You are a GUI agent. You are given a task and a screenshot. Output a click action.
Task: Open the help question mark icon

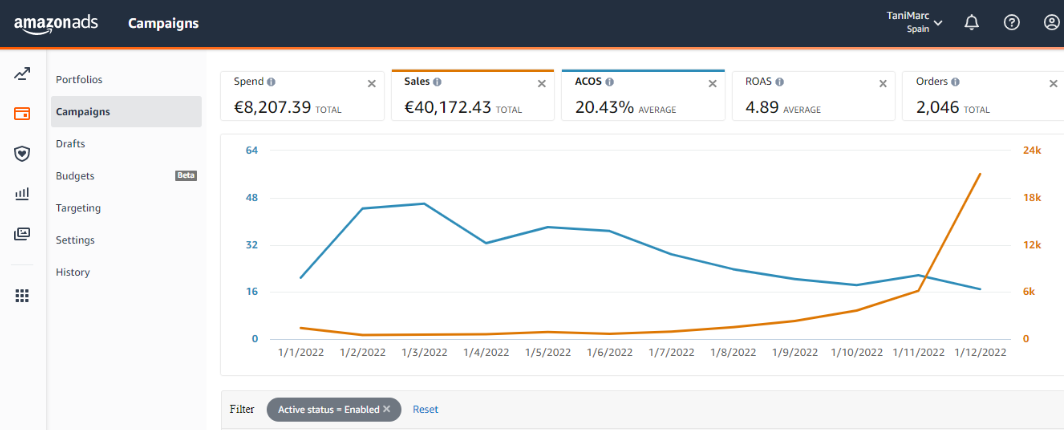click(x=1011, y=23)
